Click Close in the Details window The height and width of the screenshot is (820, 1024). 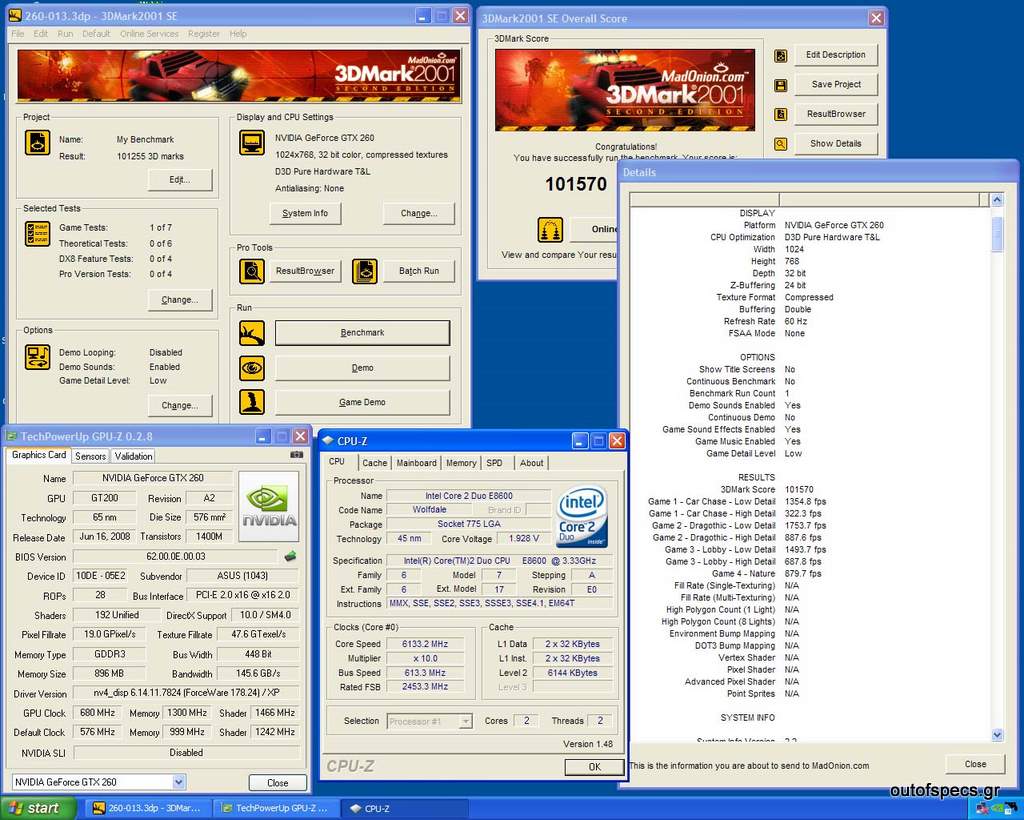tap(975, 764)
